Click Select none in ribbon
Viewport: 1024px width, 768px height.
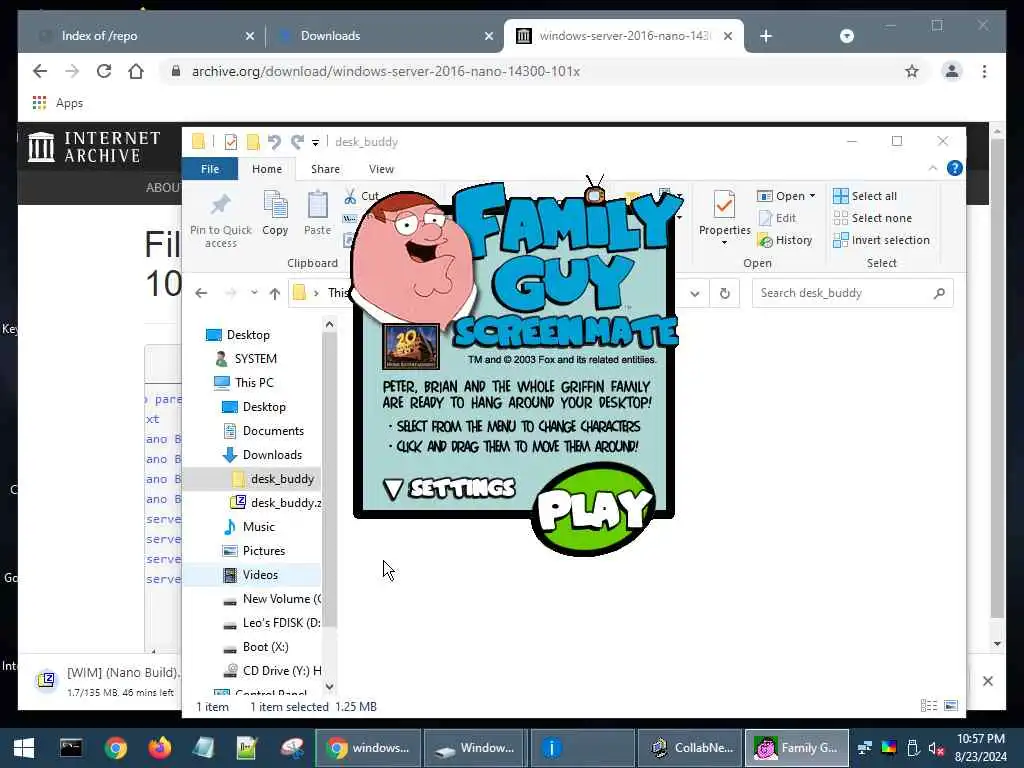(872, 218)
